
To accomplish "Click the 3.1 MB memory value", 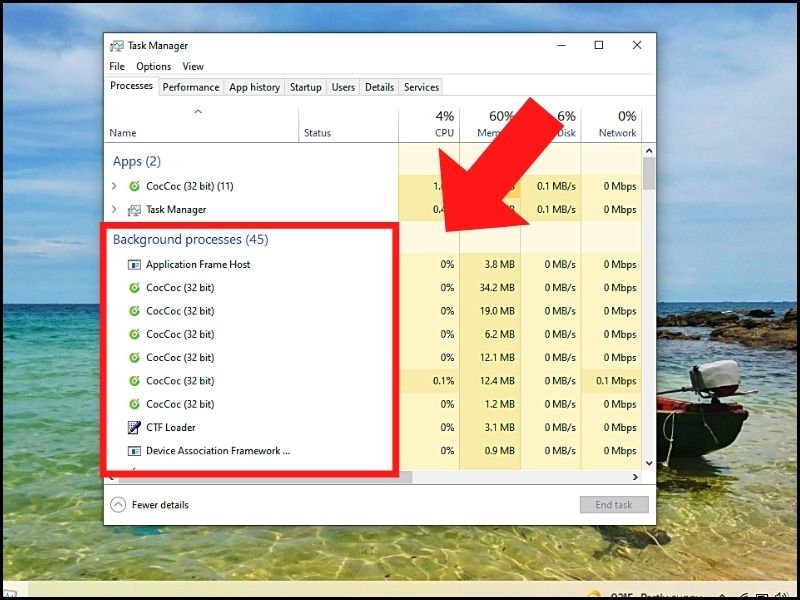I will (x=500, y=428).
